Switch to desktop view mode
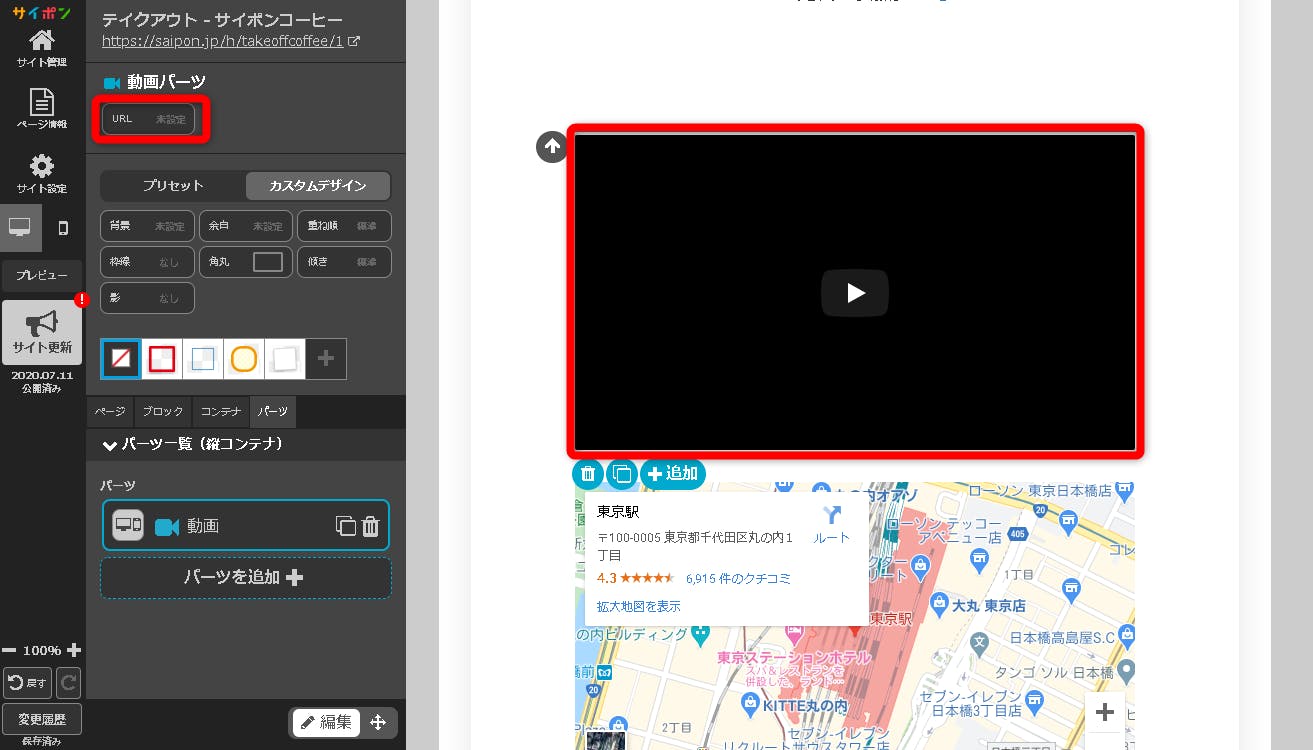Screen dimensions: 1313x750 (20, 228)
